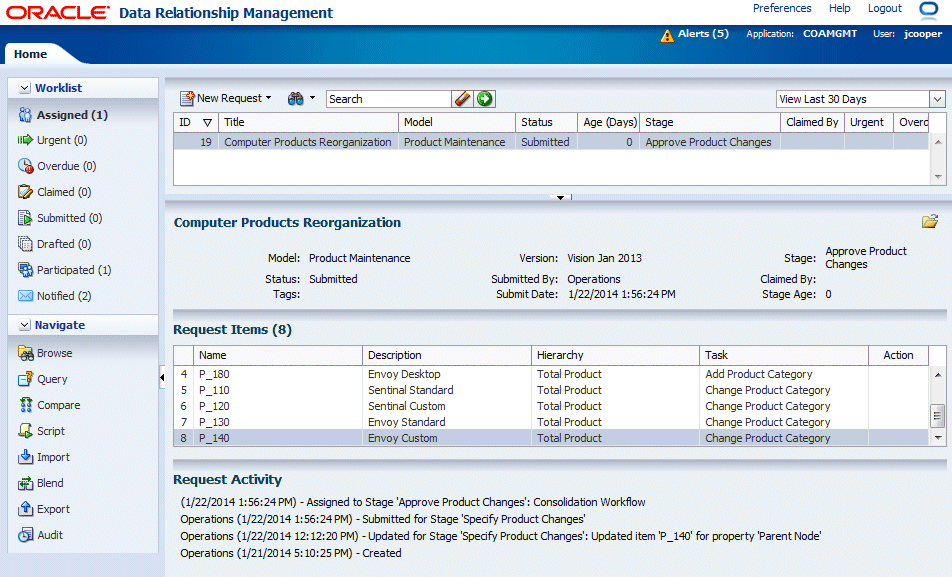Click the binoculars find icon
Image resolution: width=952 pixels, height=577 pixels.
coord(296,99)
